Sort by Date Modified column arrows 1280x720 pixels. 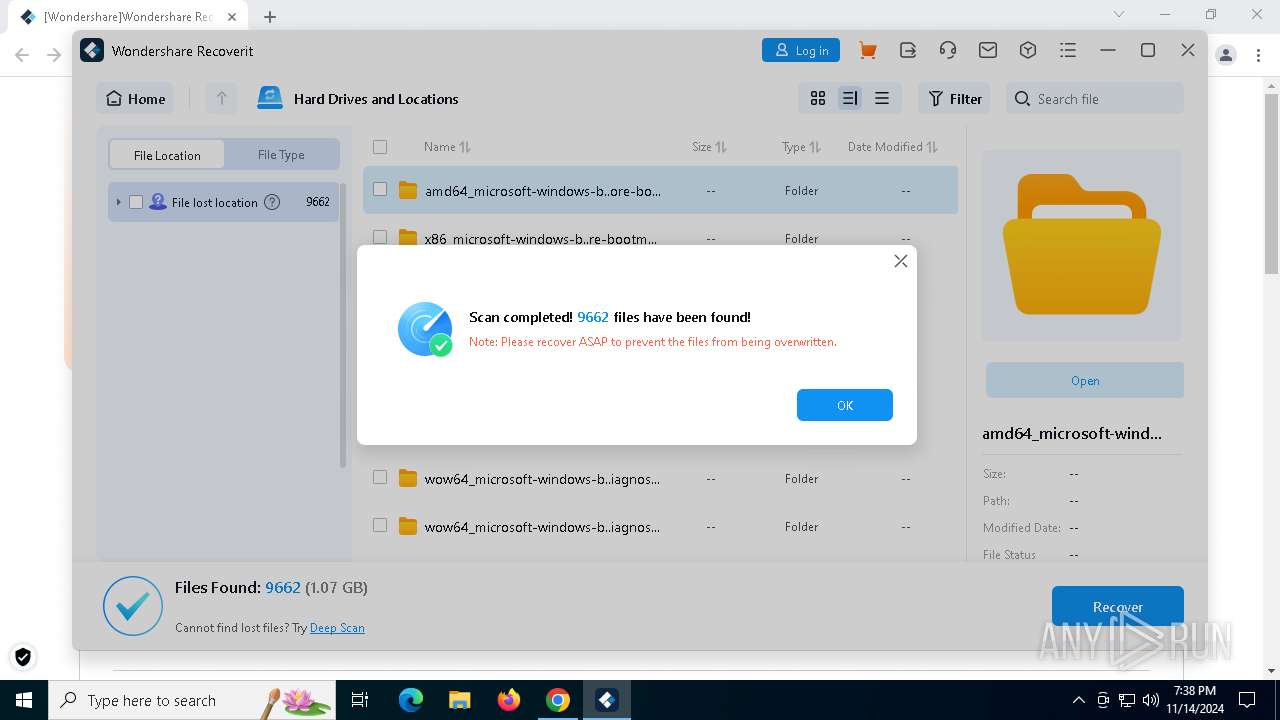click(x=932, y=147)
